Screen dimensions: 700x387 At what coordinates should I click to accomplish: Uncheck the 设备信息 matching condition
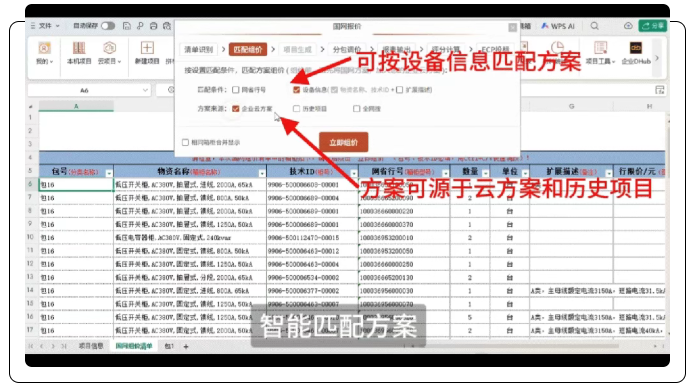click(x=296, y=90)
